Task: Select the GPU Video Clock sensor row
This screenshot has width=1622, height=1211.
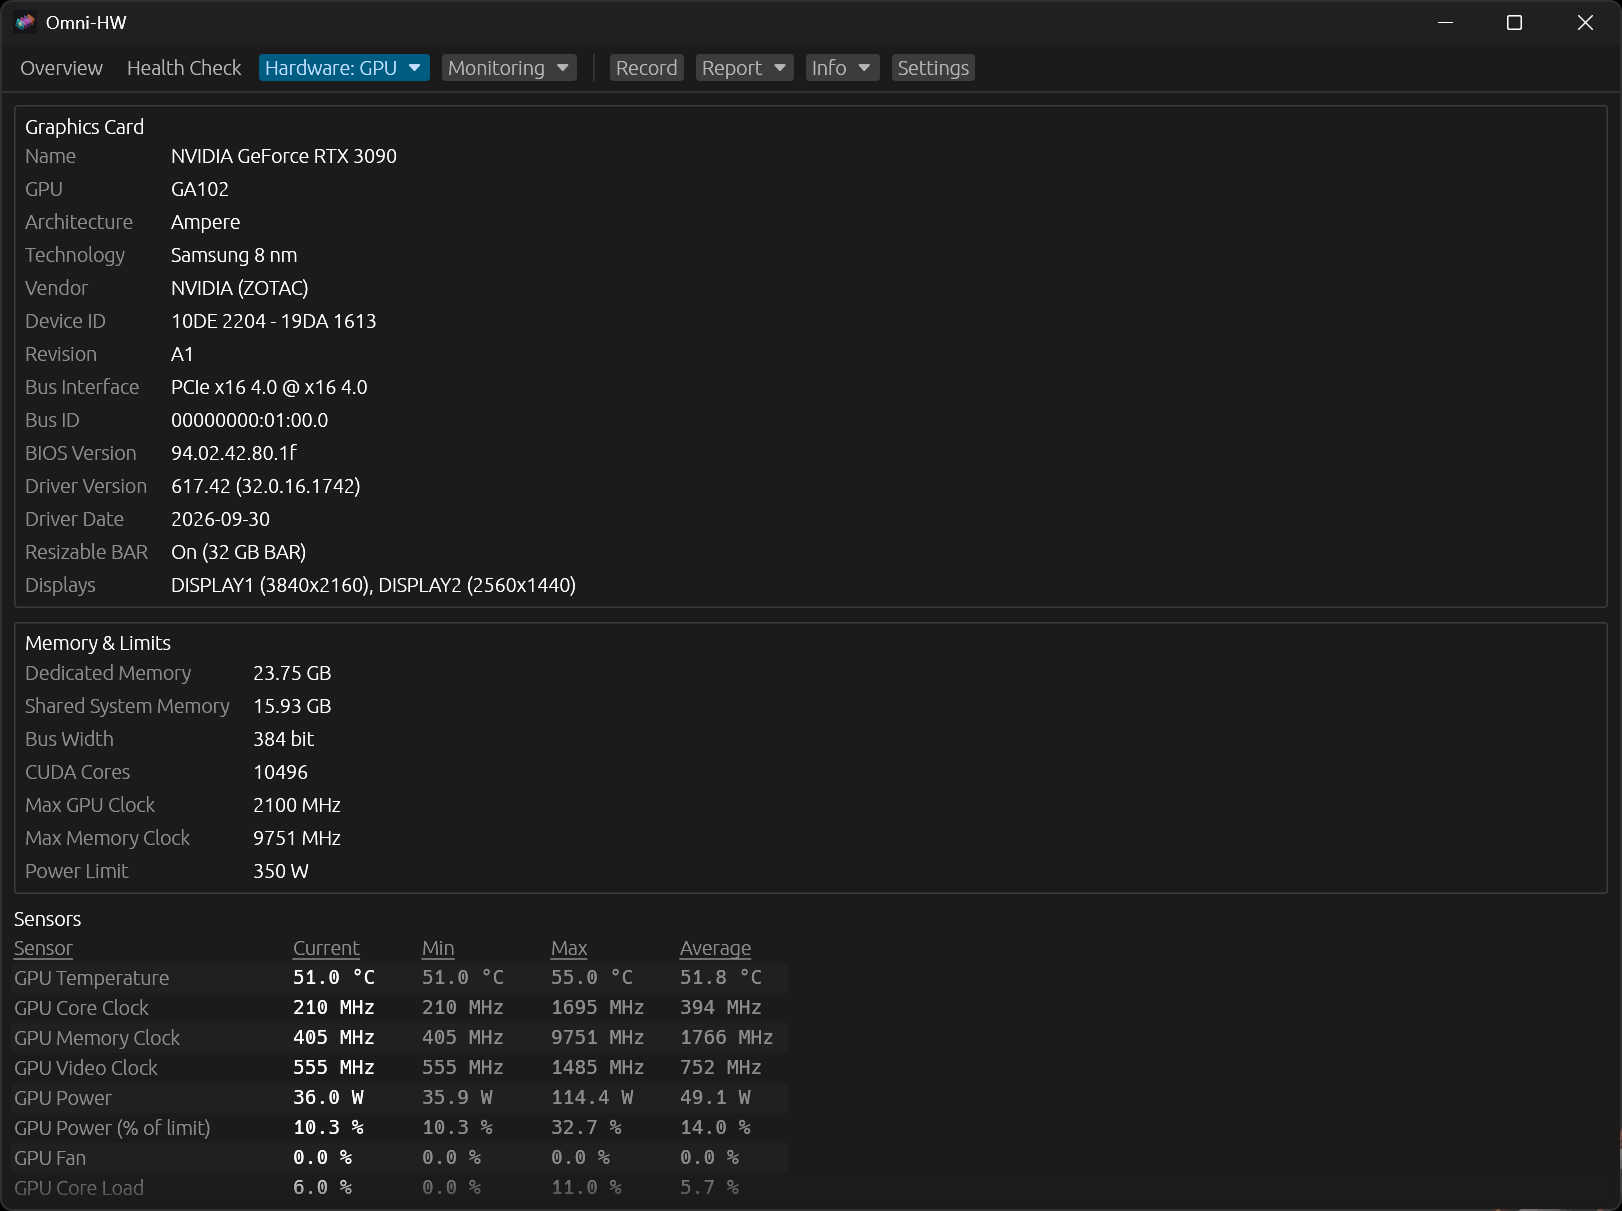Action: click(400, 1068)
